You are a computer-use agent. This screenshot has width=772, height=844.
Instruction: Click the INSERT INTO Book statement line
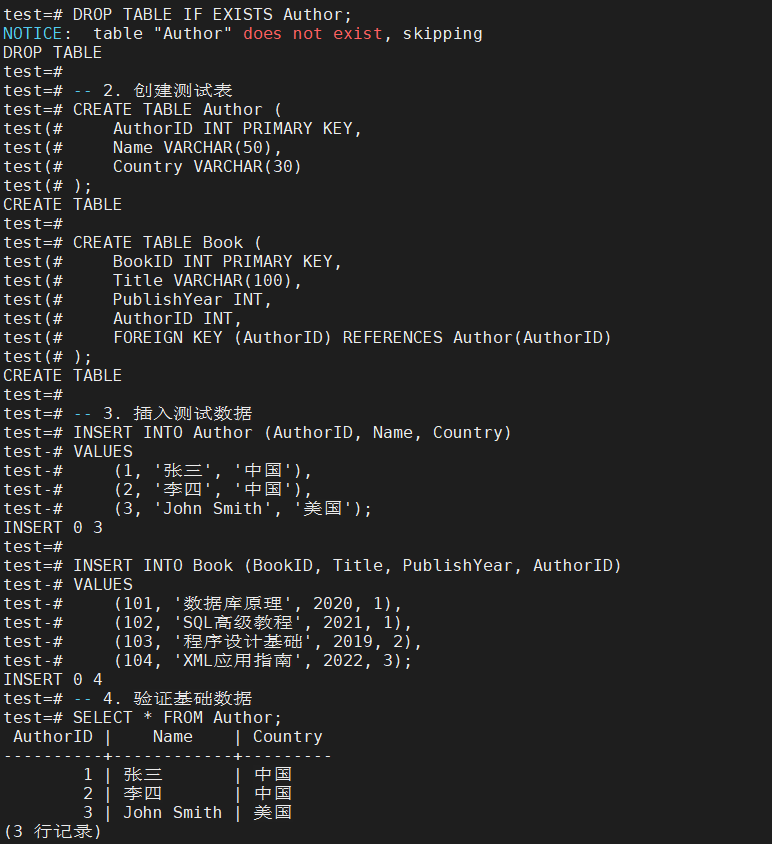point(347,566)
